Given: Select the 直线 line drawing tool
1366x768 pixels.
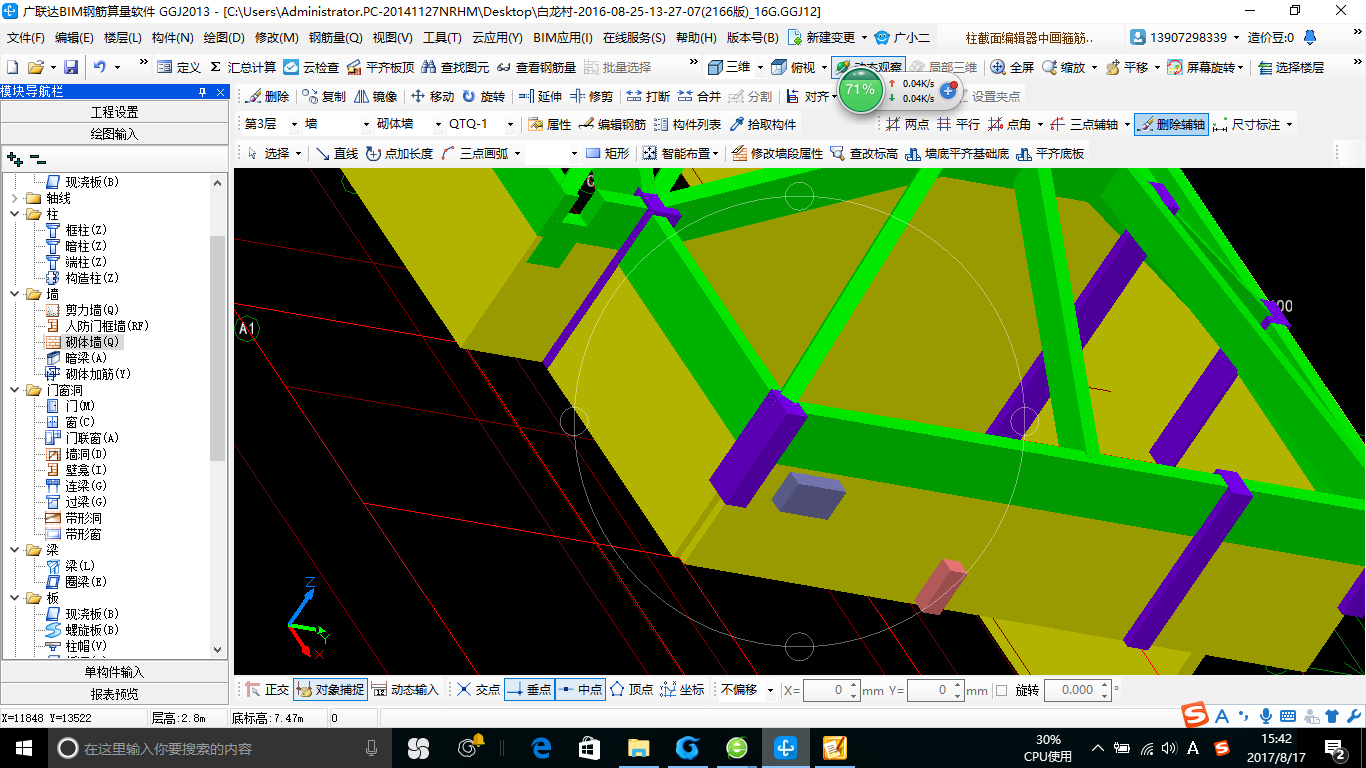Looking at the screenshot, I should 337,153.
